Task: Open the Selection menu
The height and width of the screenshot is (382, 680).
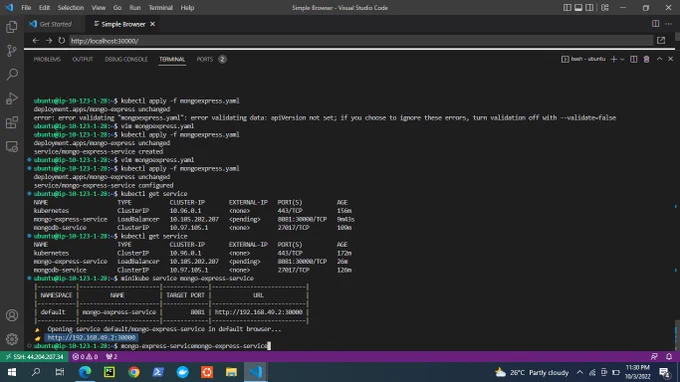Action: [x=71, y=8]
